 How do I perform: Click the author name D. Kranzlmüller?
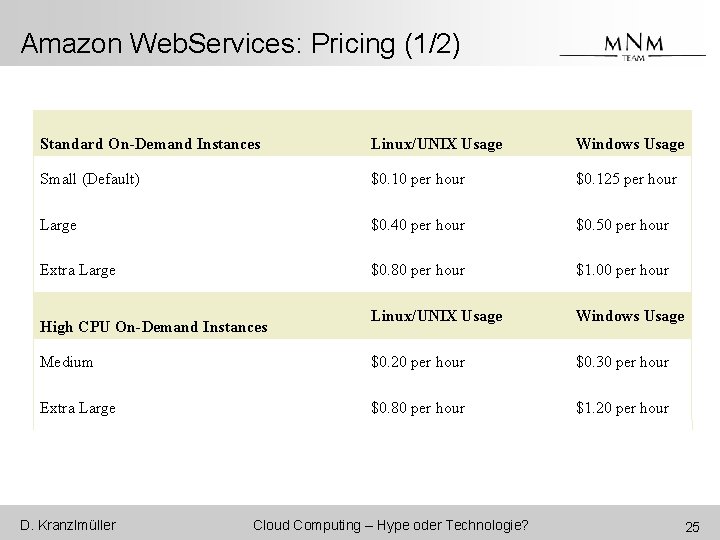(70, 525)
